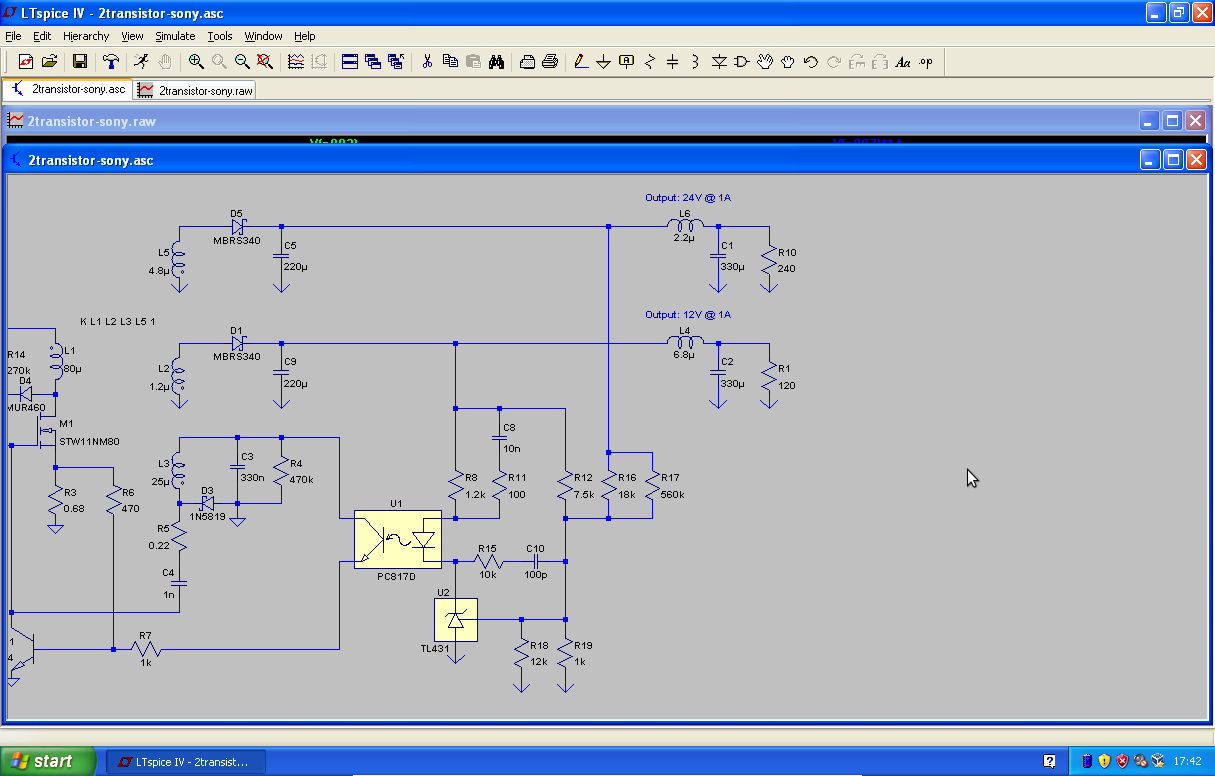Select the Draw Wire pencil tool

click(x=581, y=62)
